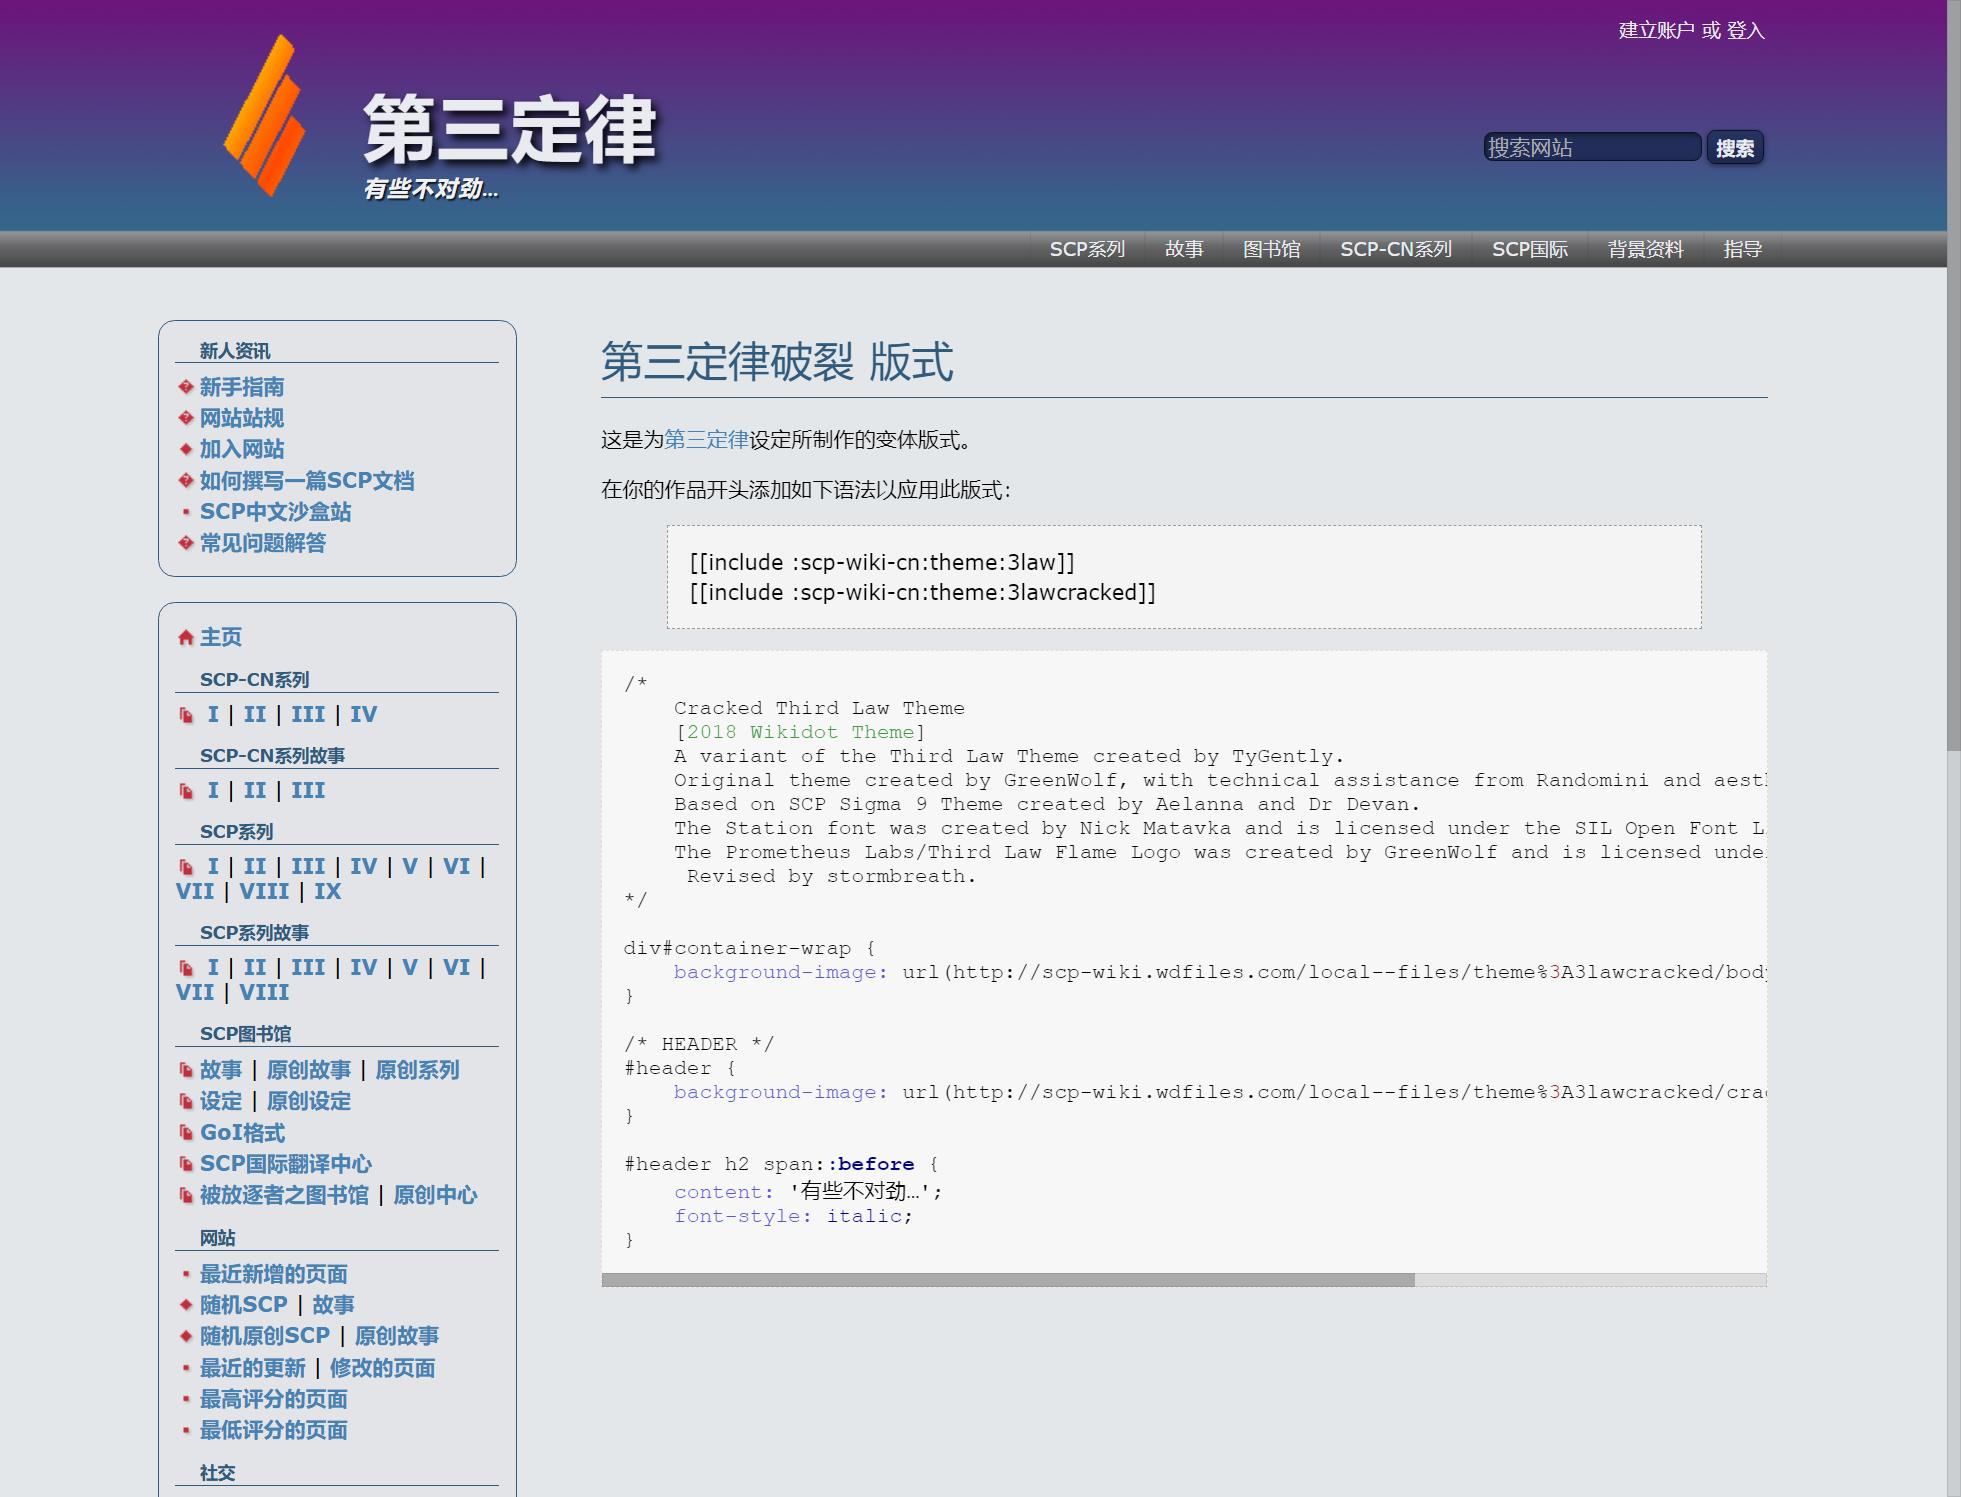Click the diamond bullet beside 随机SCP

(x=186, y=1305)
